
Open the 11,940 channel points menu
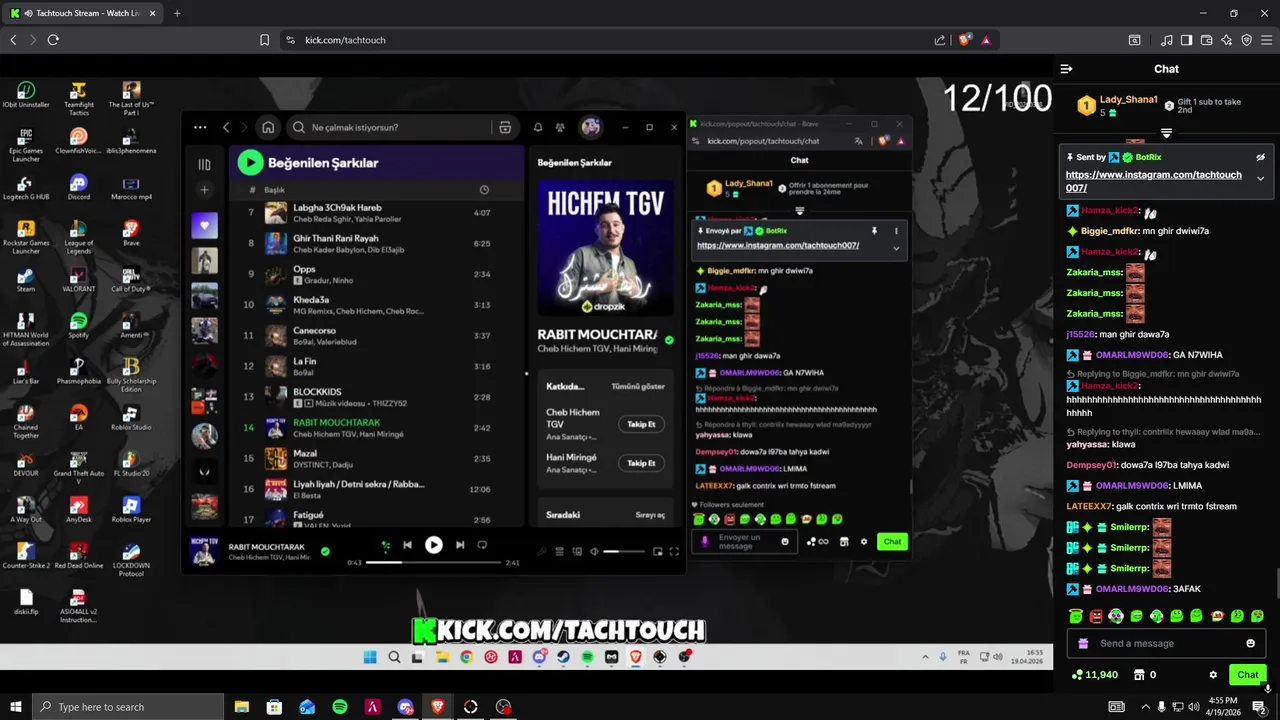(x=1094, y=675)
